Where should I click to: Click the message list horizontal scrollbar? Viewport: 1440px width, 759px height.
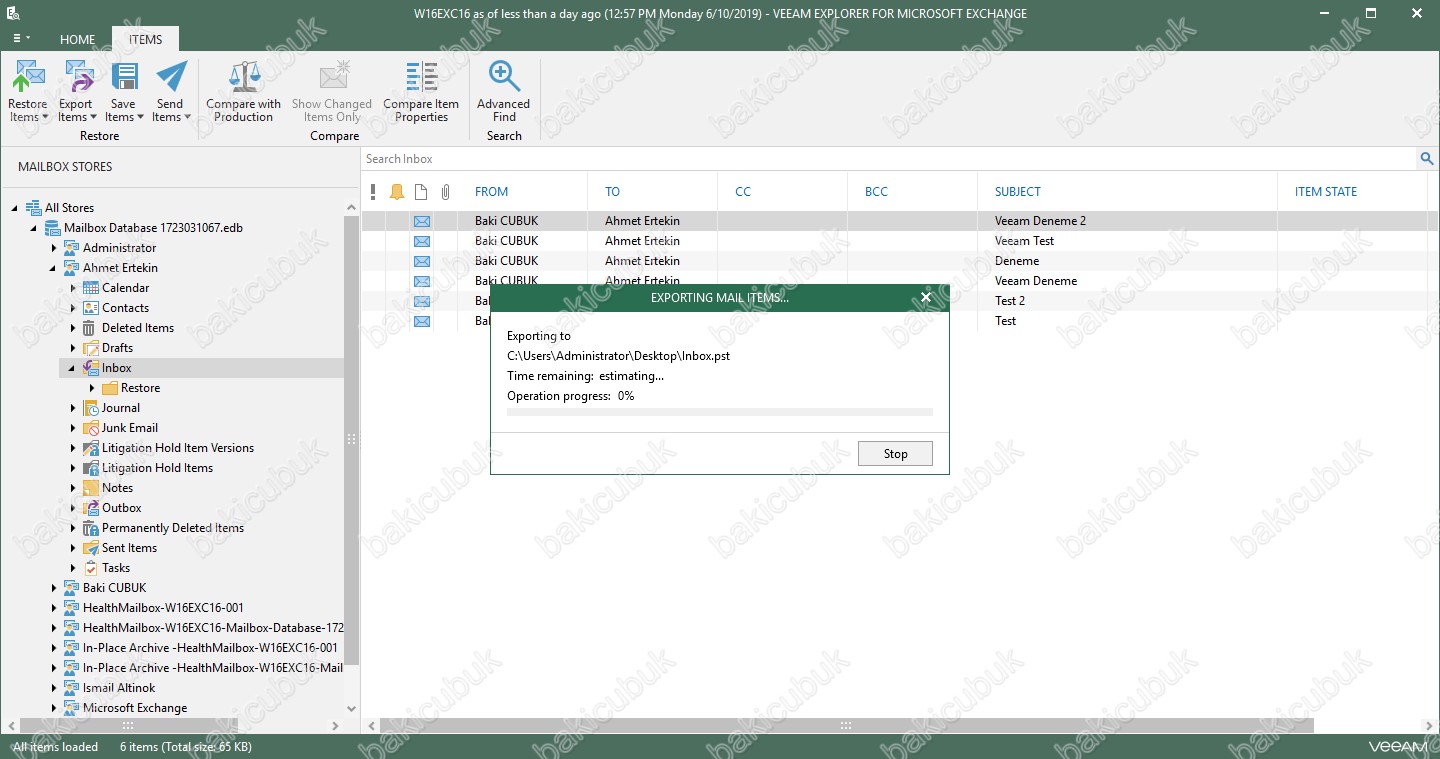coord(845,726)
